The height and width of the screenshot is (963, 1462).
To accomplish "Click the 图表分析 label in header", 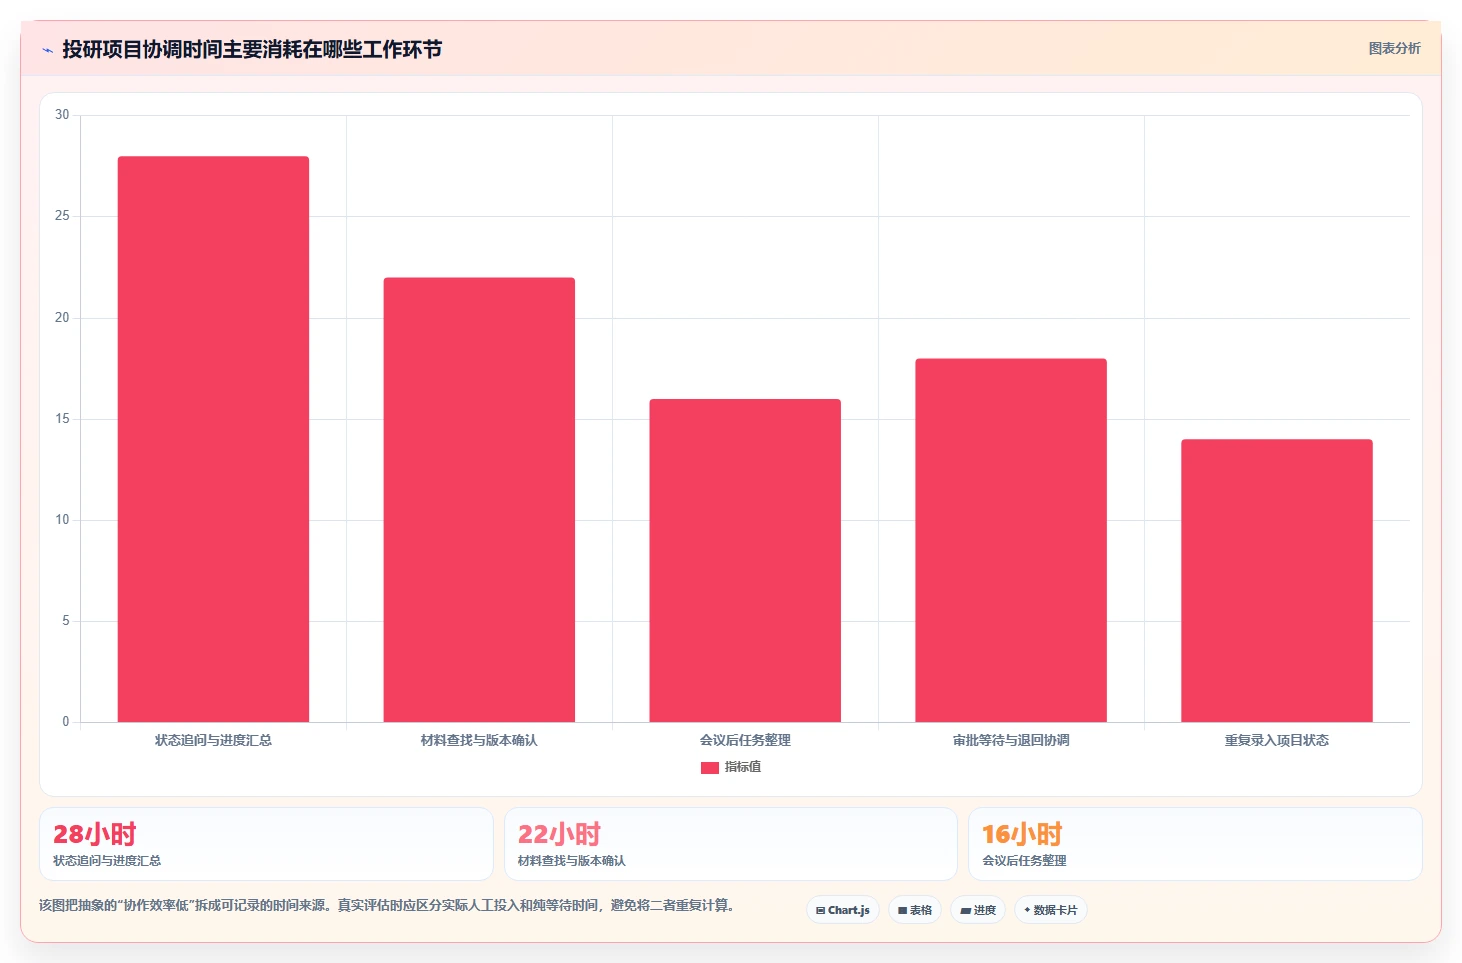I will (x=1394, y=48).
